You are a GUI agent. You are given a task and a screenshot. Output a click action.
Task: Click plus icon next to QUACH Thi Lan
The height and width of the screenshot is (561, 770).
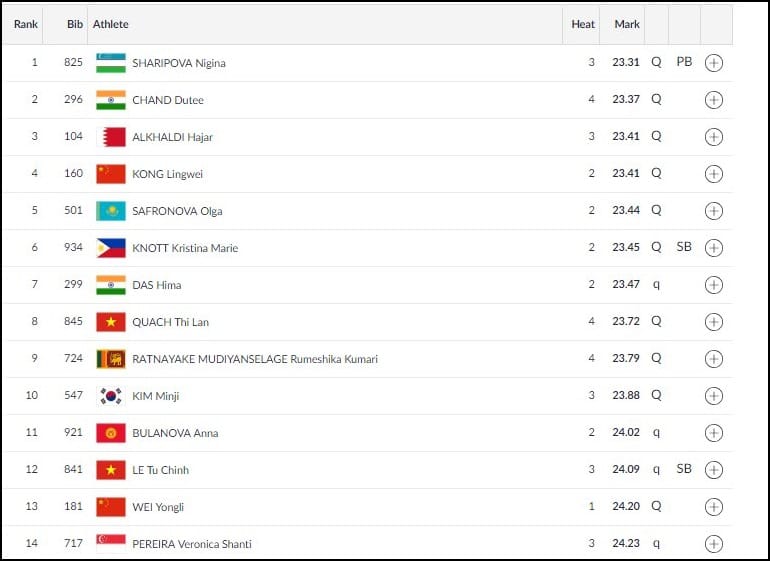pos(714,322)
